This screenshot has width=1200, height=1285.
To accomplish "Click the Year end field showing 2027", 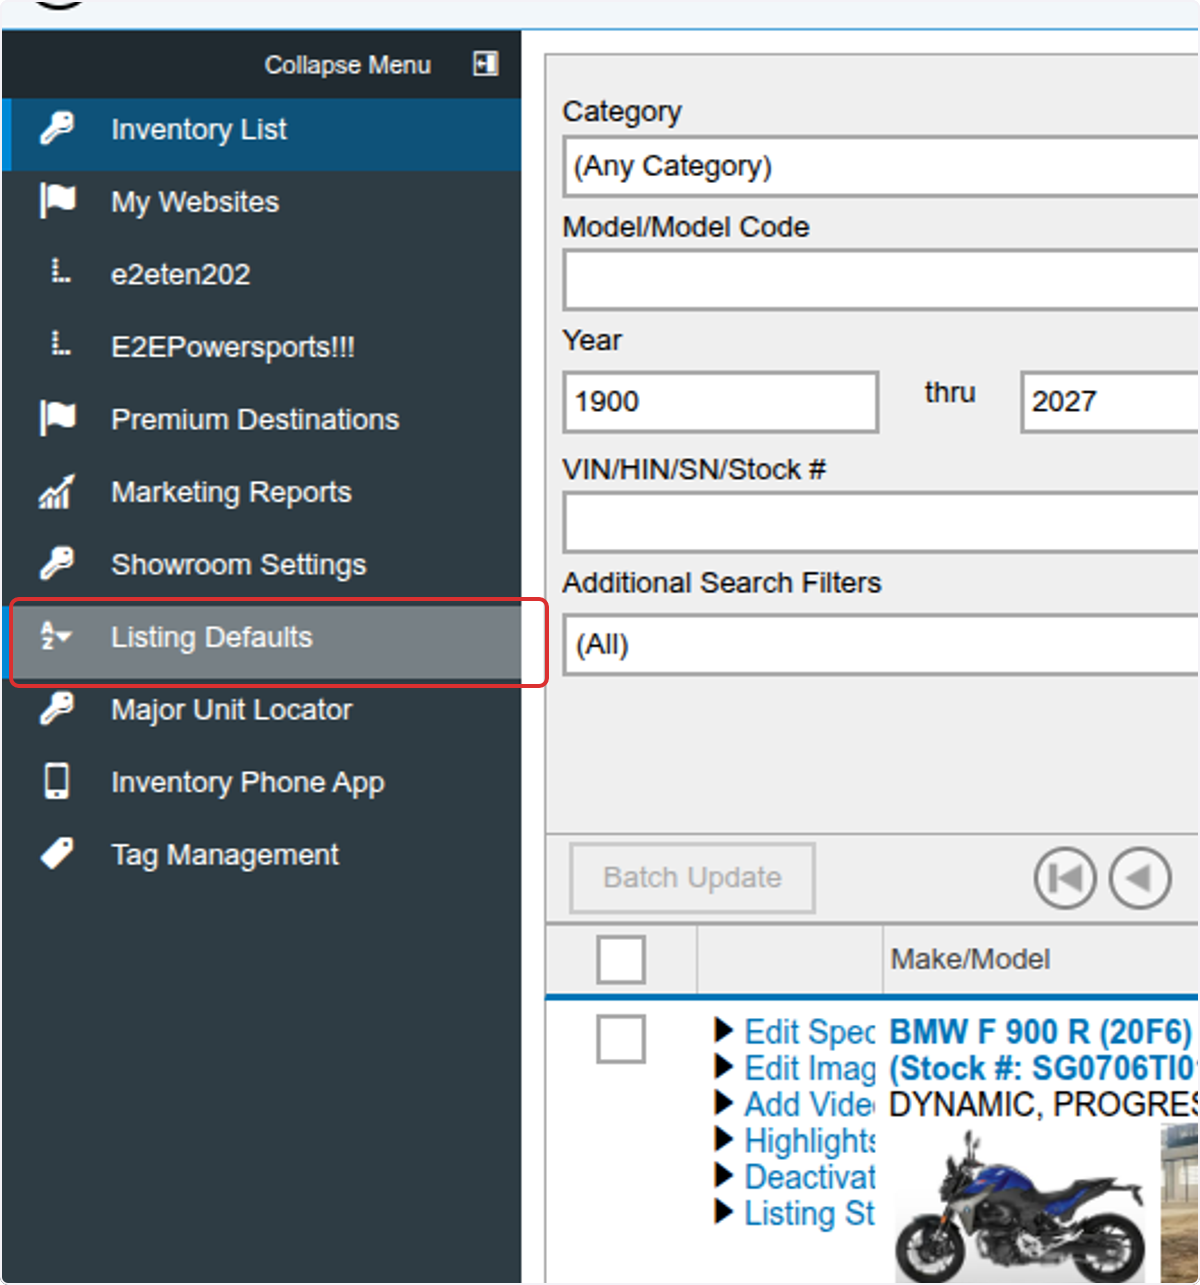I will pyautogui.click(x=1110, y=402).
